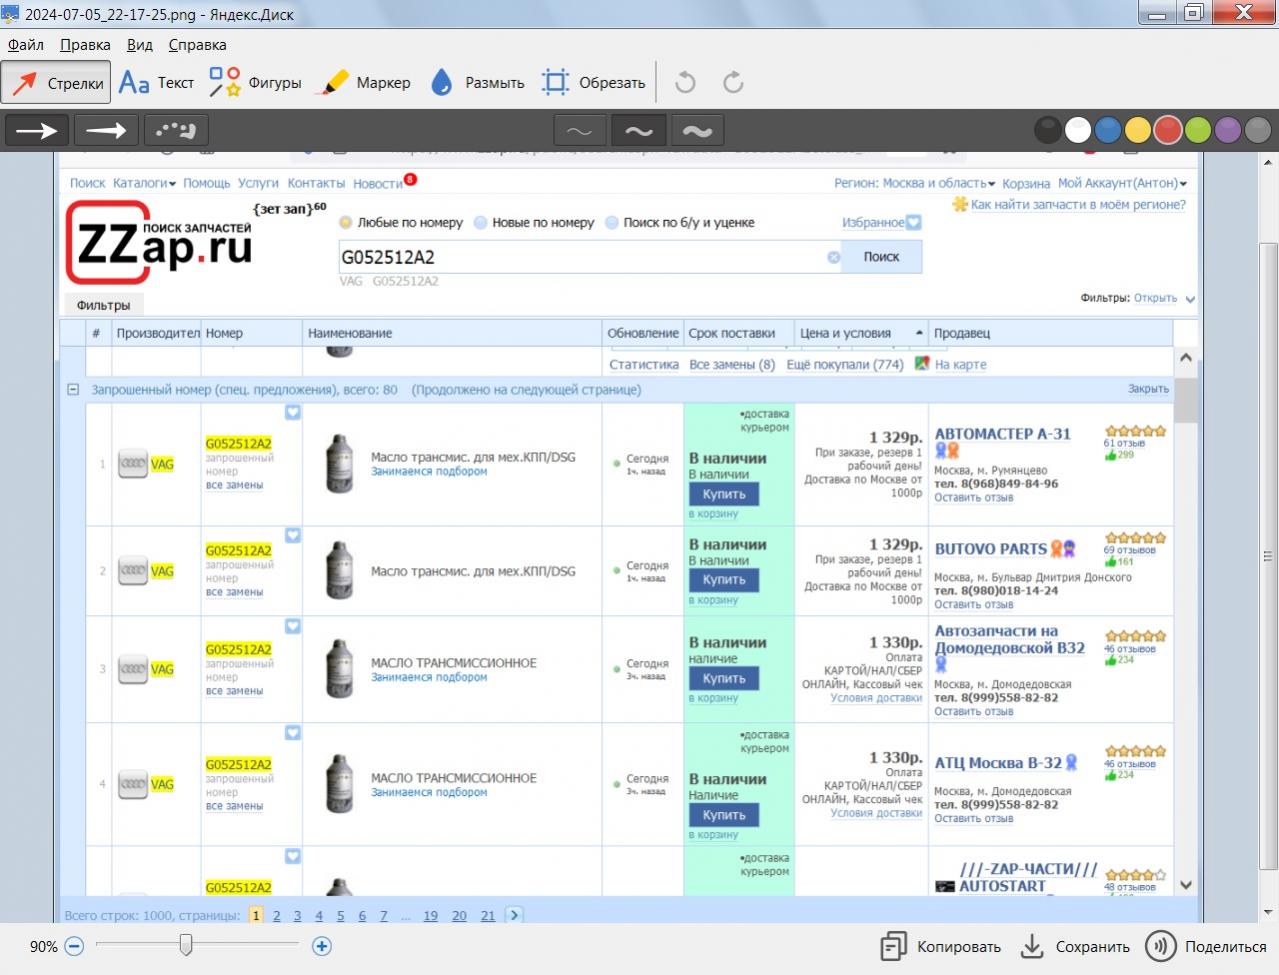Open the 'Все замены (8)' link
Screen dimensions: 1279x975
pyautogui.click(x=732, y=365)
